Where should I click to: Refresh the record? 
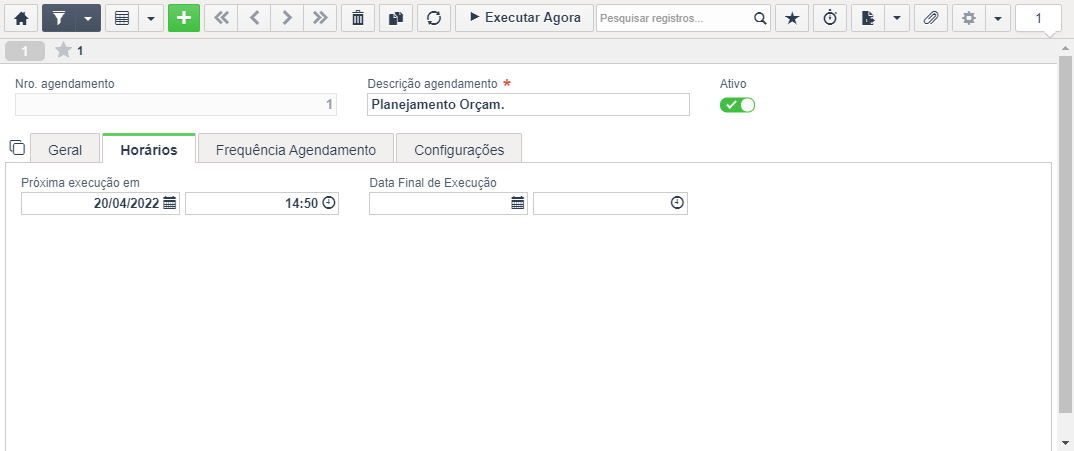coord(434,19)
